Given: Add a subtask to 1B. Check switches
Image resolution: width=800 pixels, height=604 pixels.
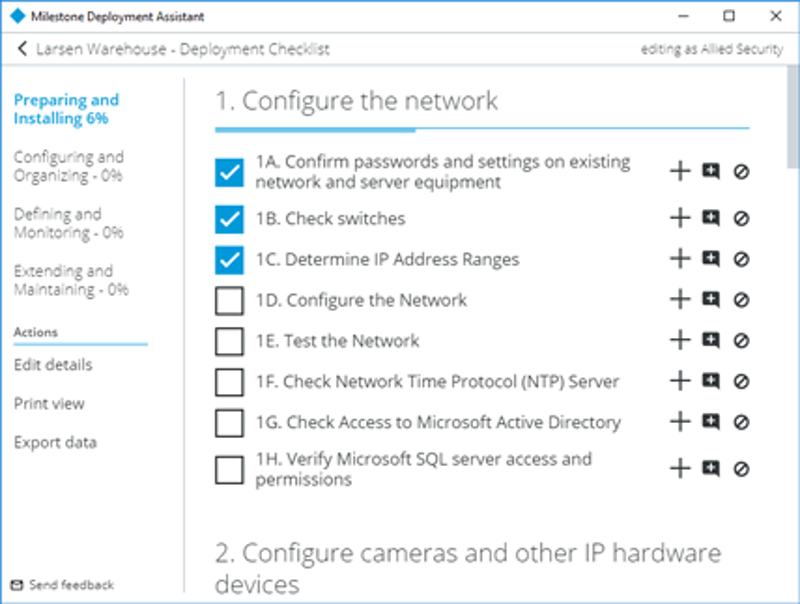Looking at the screenshot, I should click(680, 219).
